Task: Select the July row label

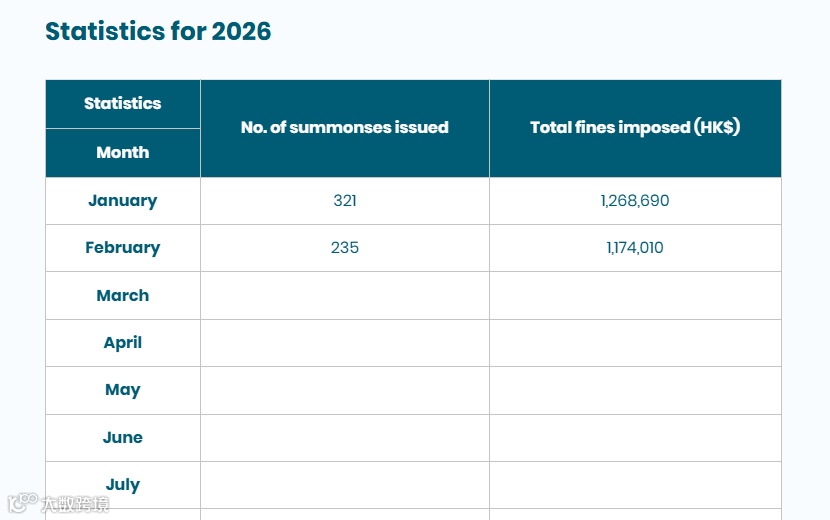Action: pyautogui.click(x=123, y=485)
